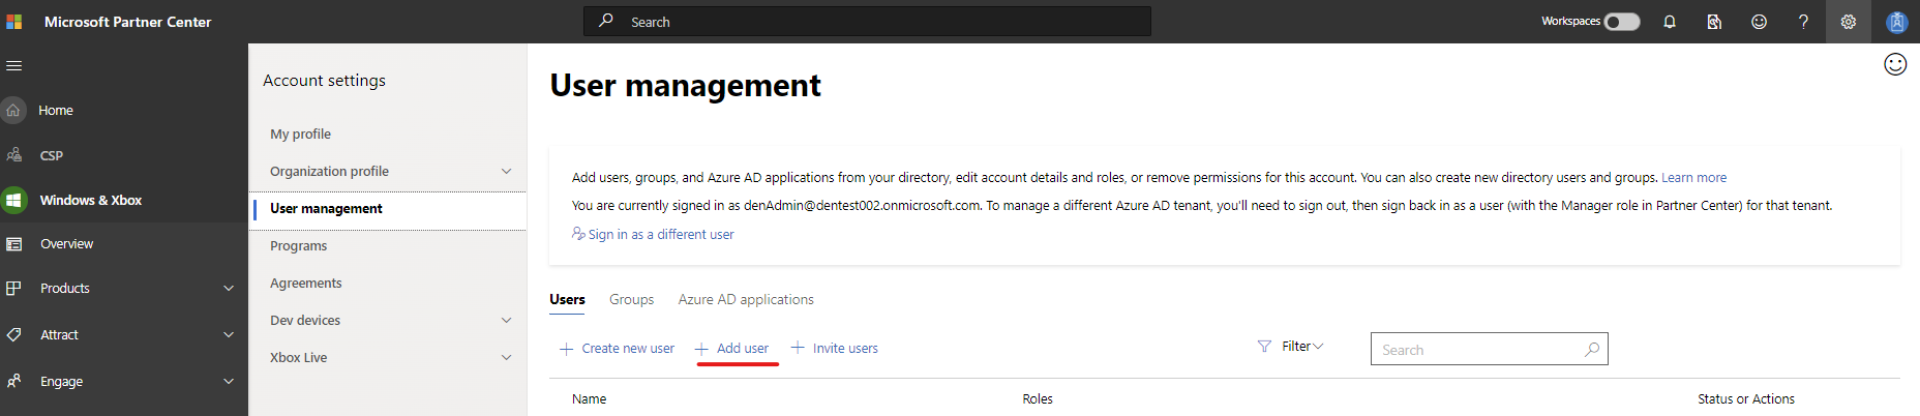The width and height of the screenshot is (1920, 416).
Task: Open My profile settings
Action: tap(300, 134)
